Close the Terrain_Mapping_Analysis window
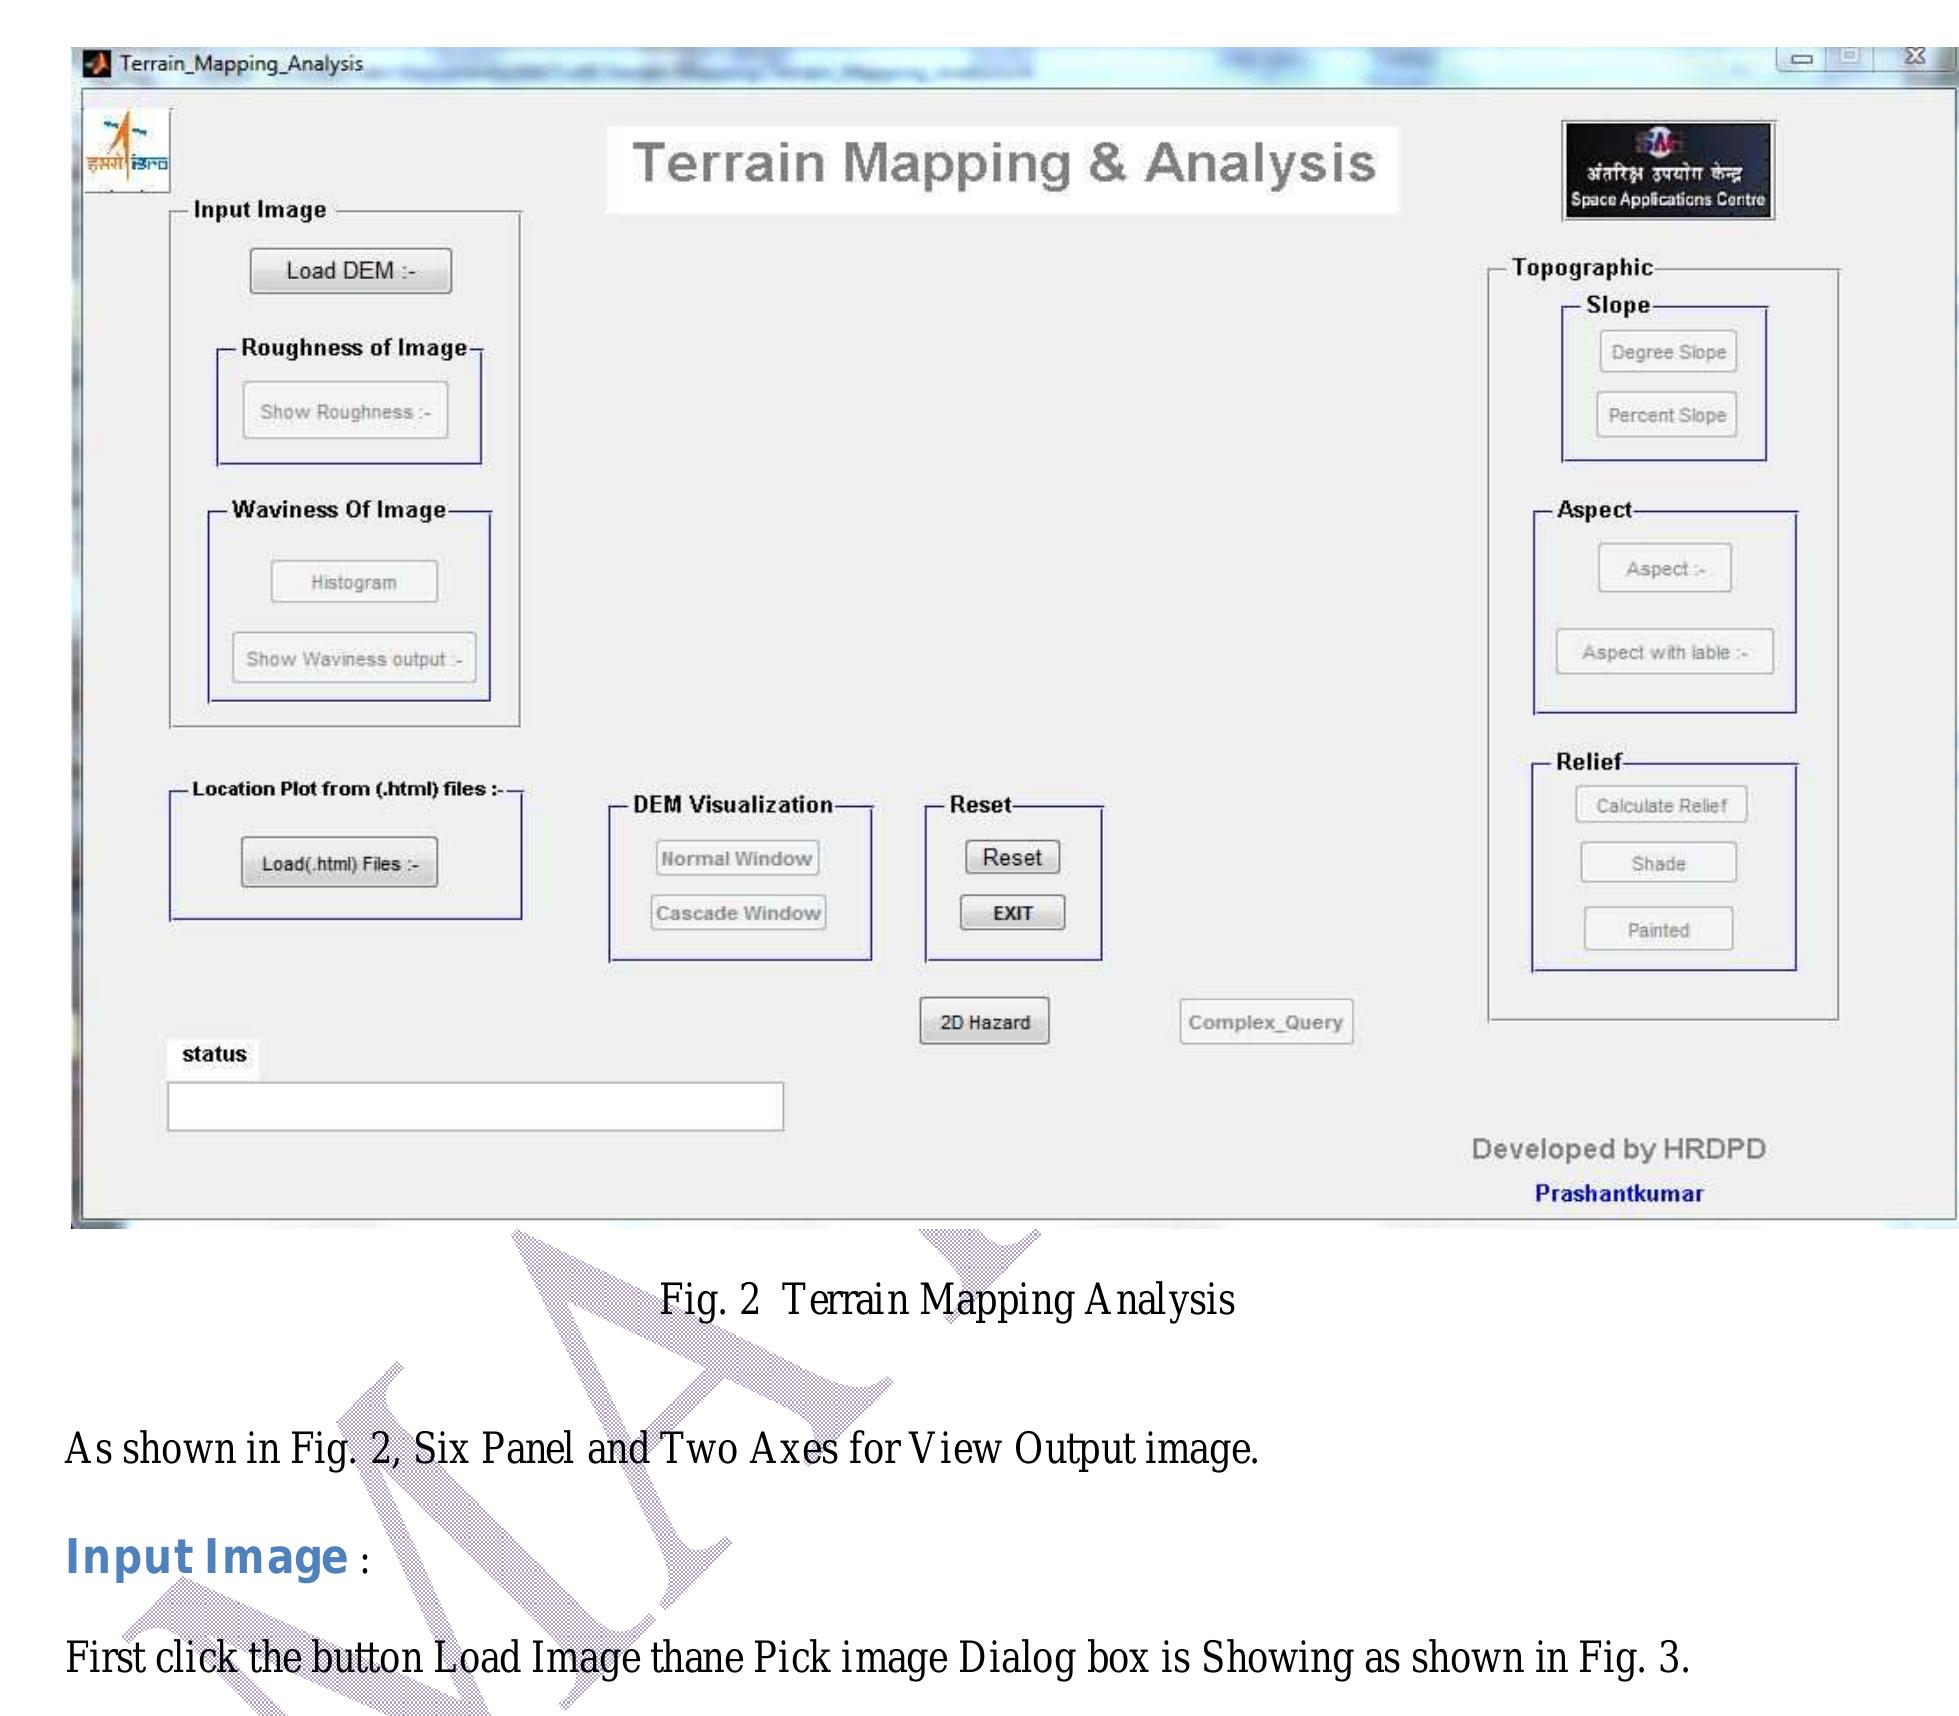Image resolution: width=1959 pixels, height=1716 pixels. (x=1914, y=57)
